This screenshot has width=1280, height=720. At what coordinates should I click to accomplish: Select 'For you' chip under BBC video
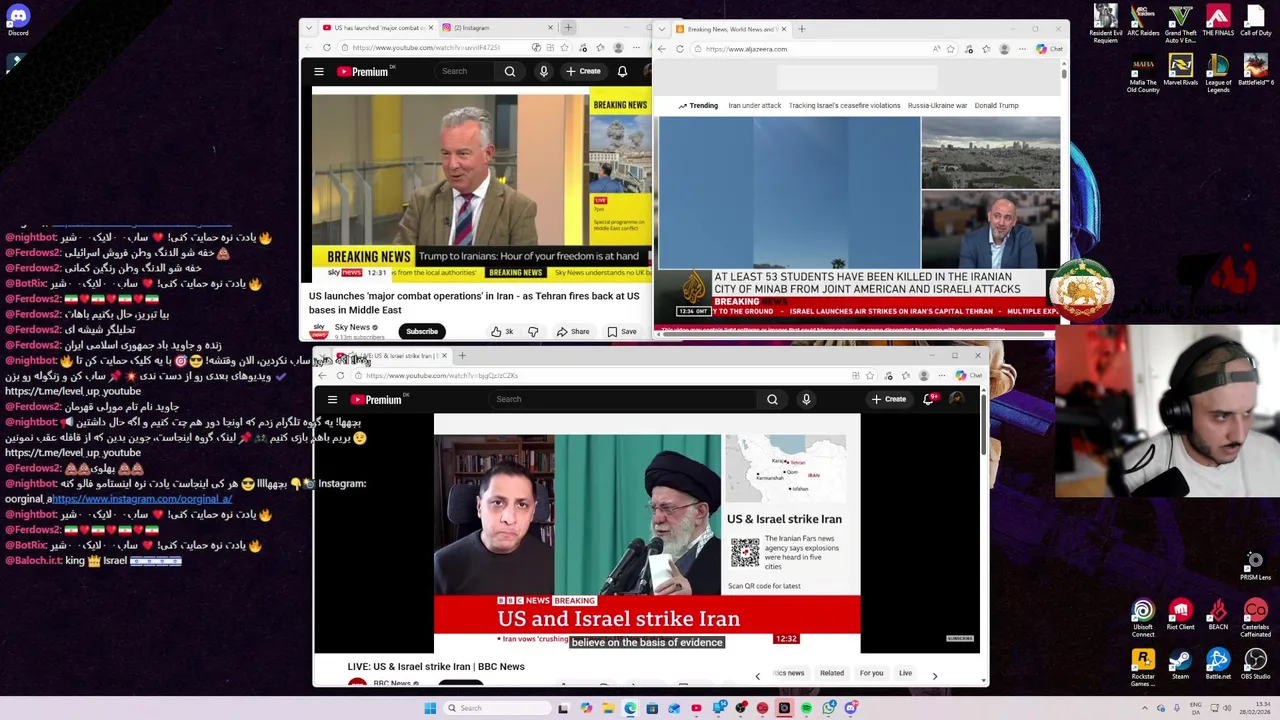871,673
